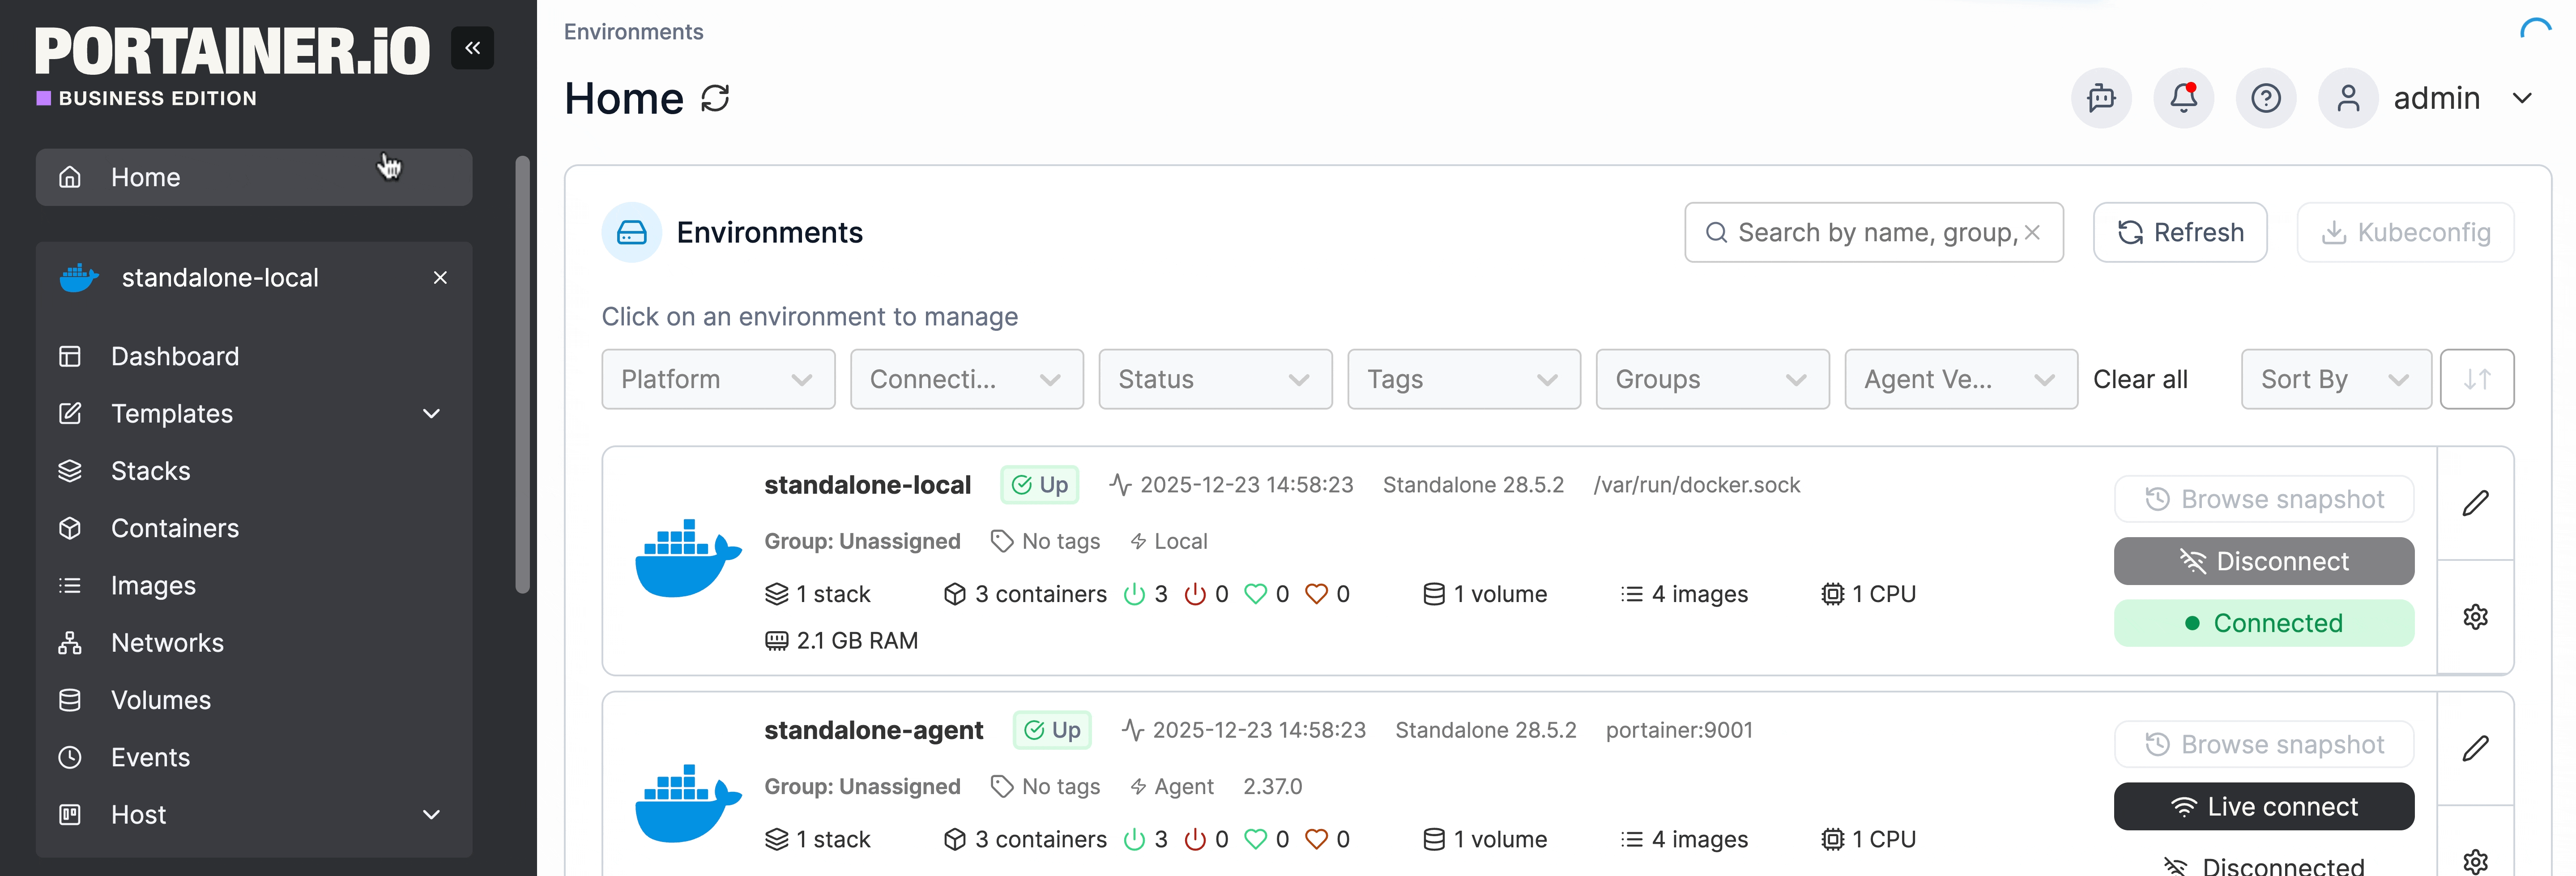
Task: Edit standalone-local with pencil icon
Action: pyautogui.click(x=2475, y=503)
